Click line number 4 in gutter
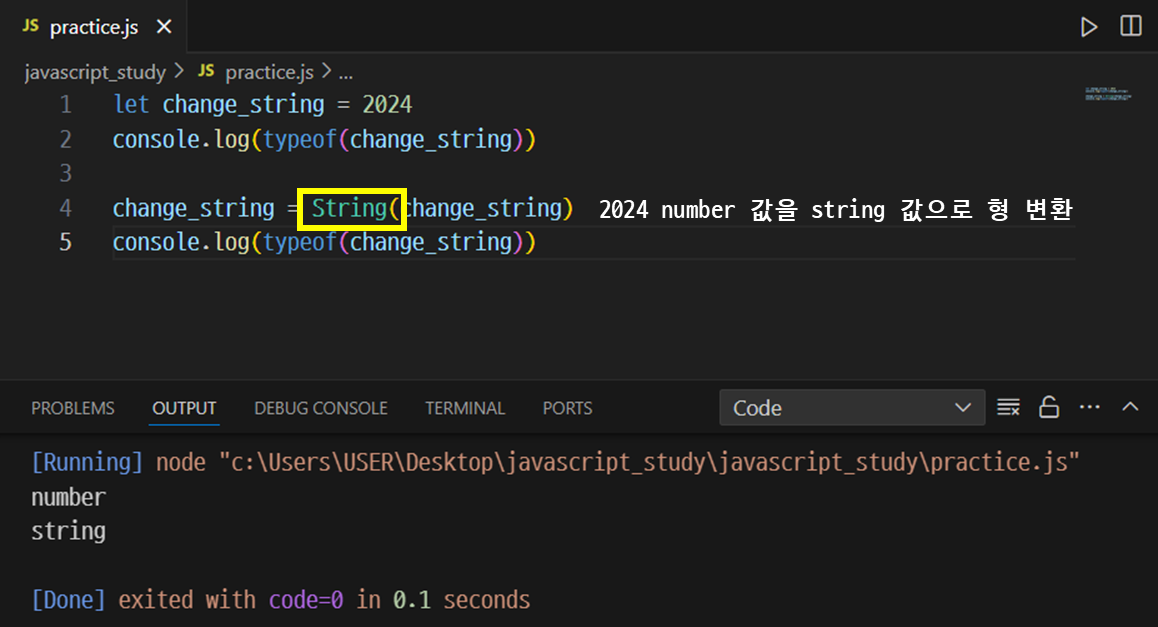 pyautogui.click(x=66, y=208)
